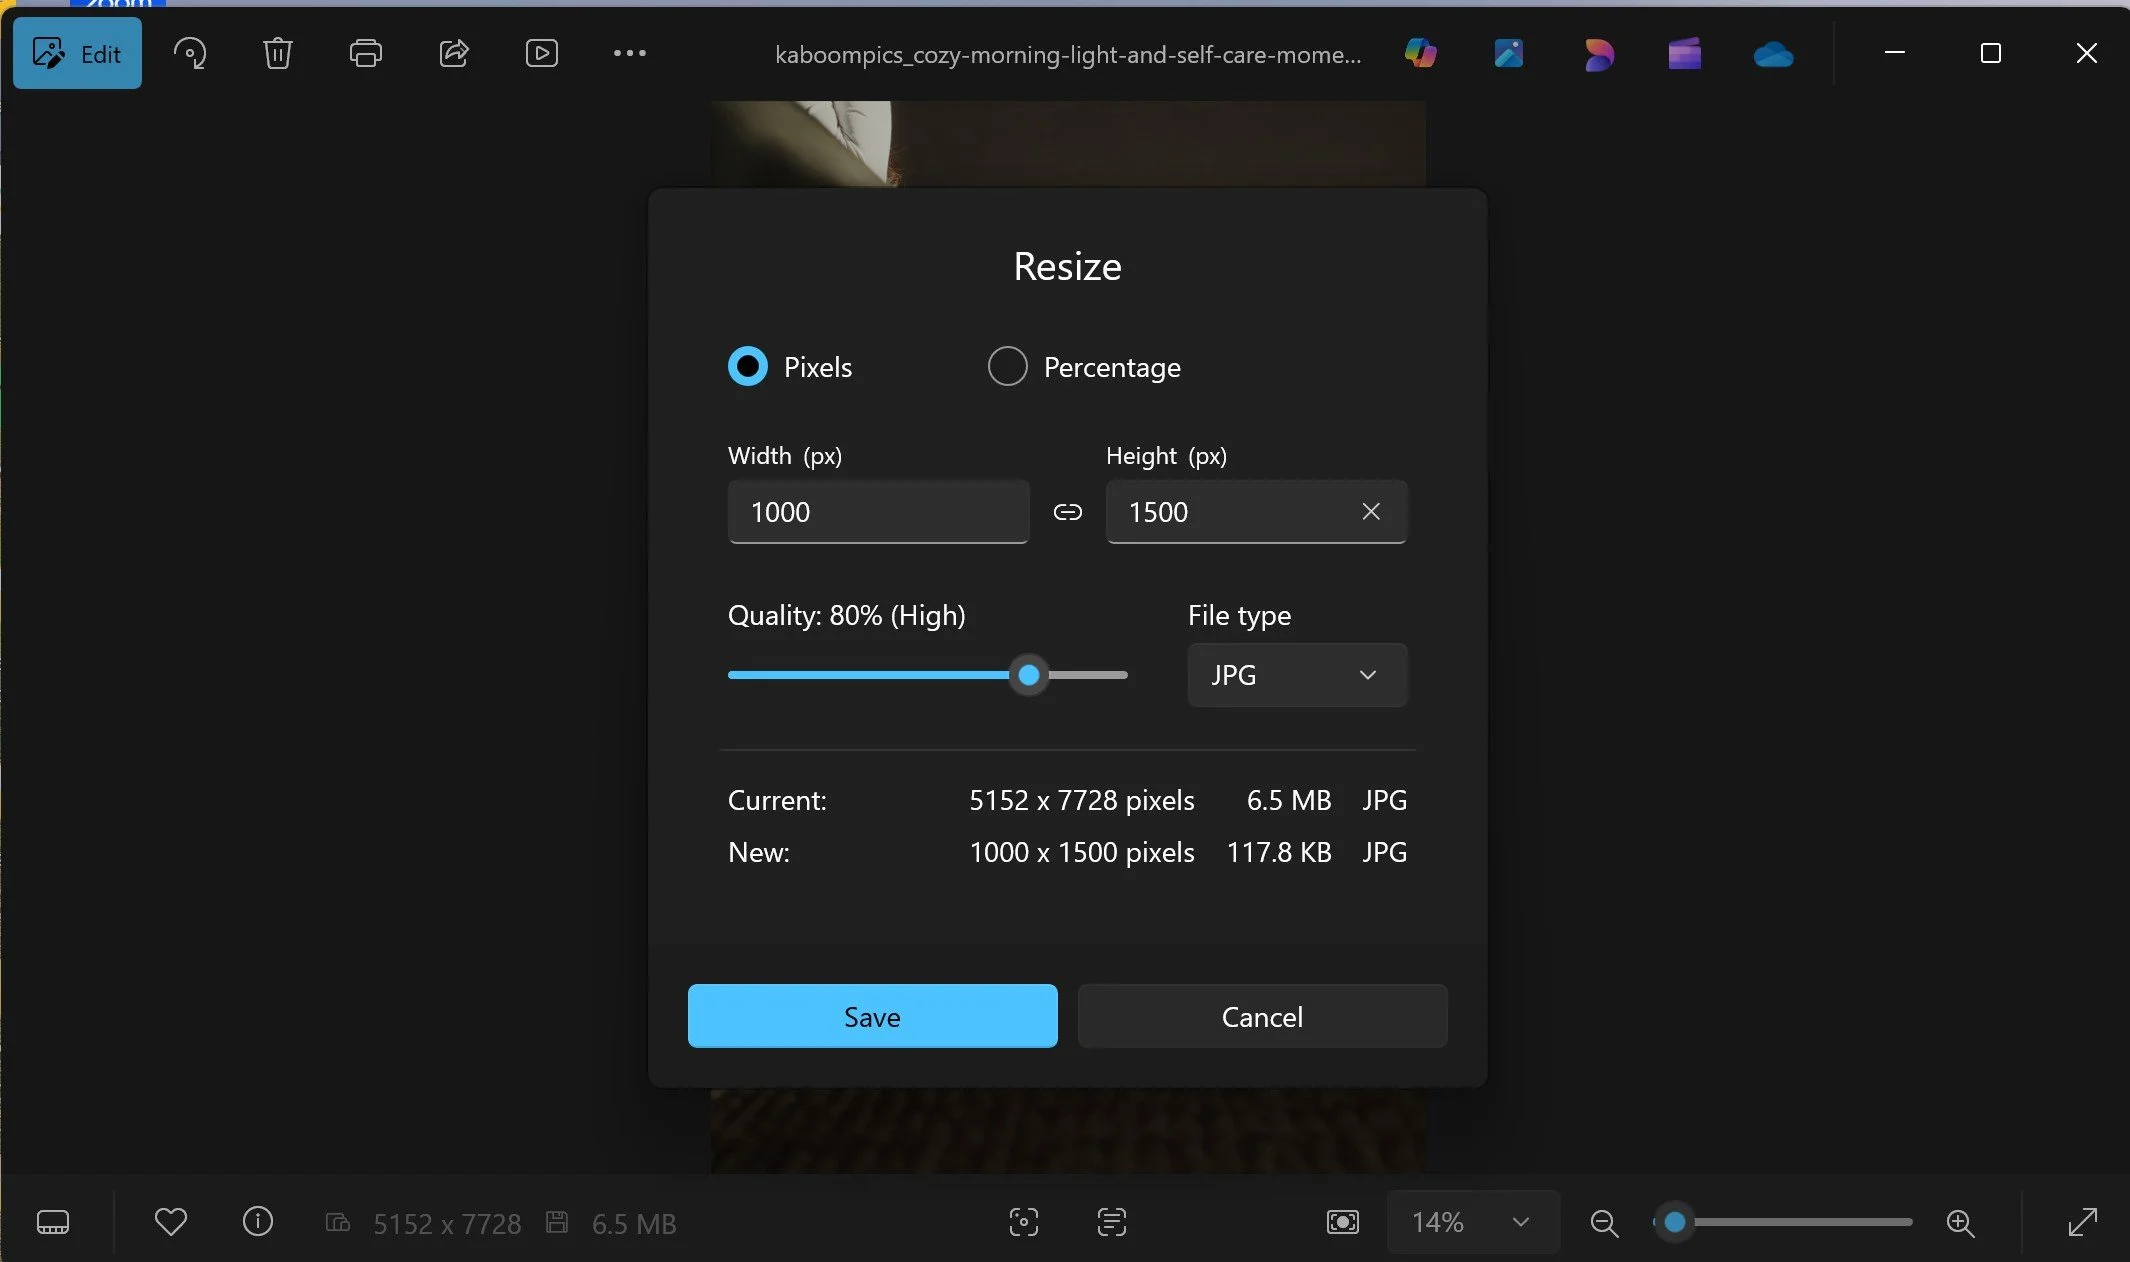Start slideshow with the play icon
Image resolution: width=2130 pixels, height=1262 pixels.
point(541,53)
